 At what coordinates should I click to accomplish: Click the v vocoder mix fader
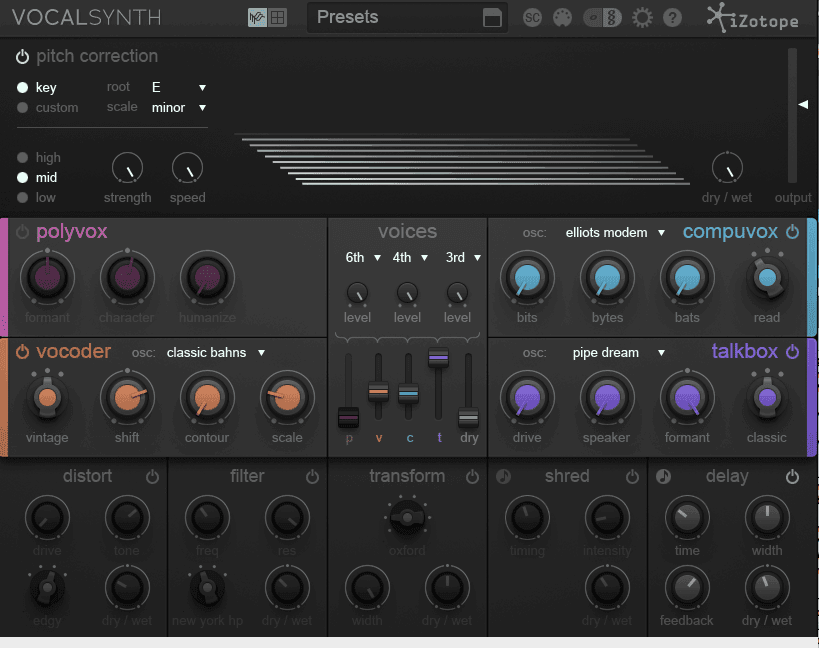click(x=379, y=391)
